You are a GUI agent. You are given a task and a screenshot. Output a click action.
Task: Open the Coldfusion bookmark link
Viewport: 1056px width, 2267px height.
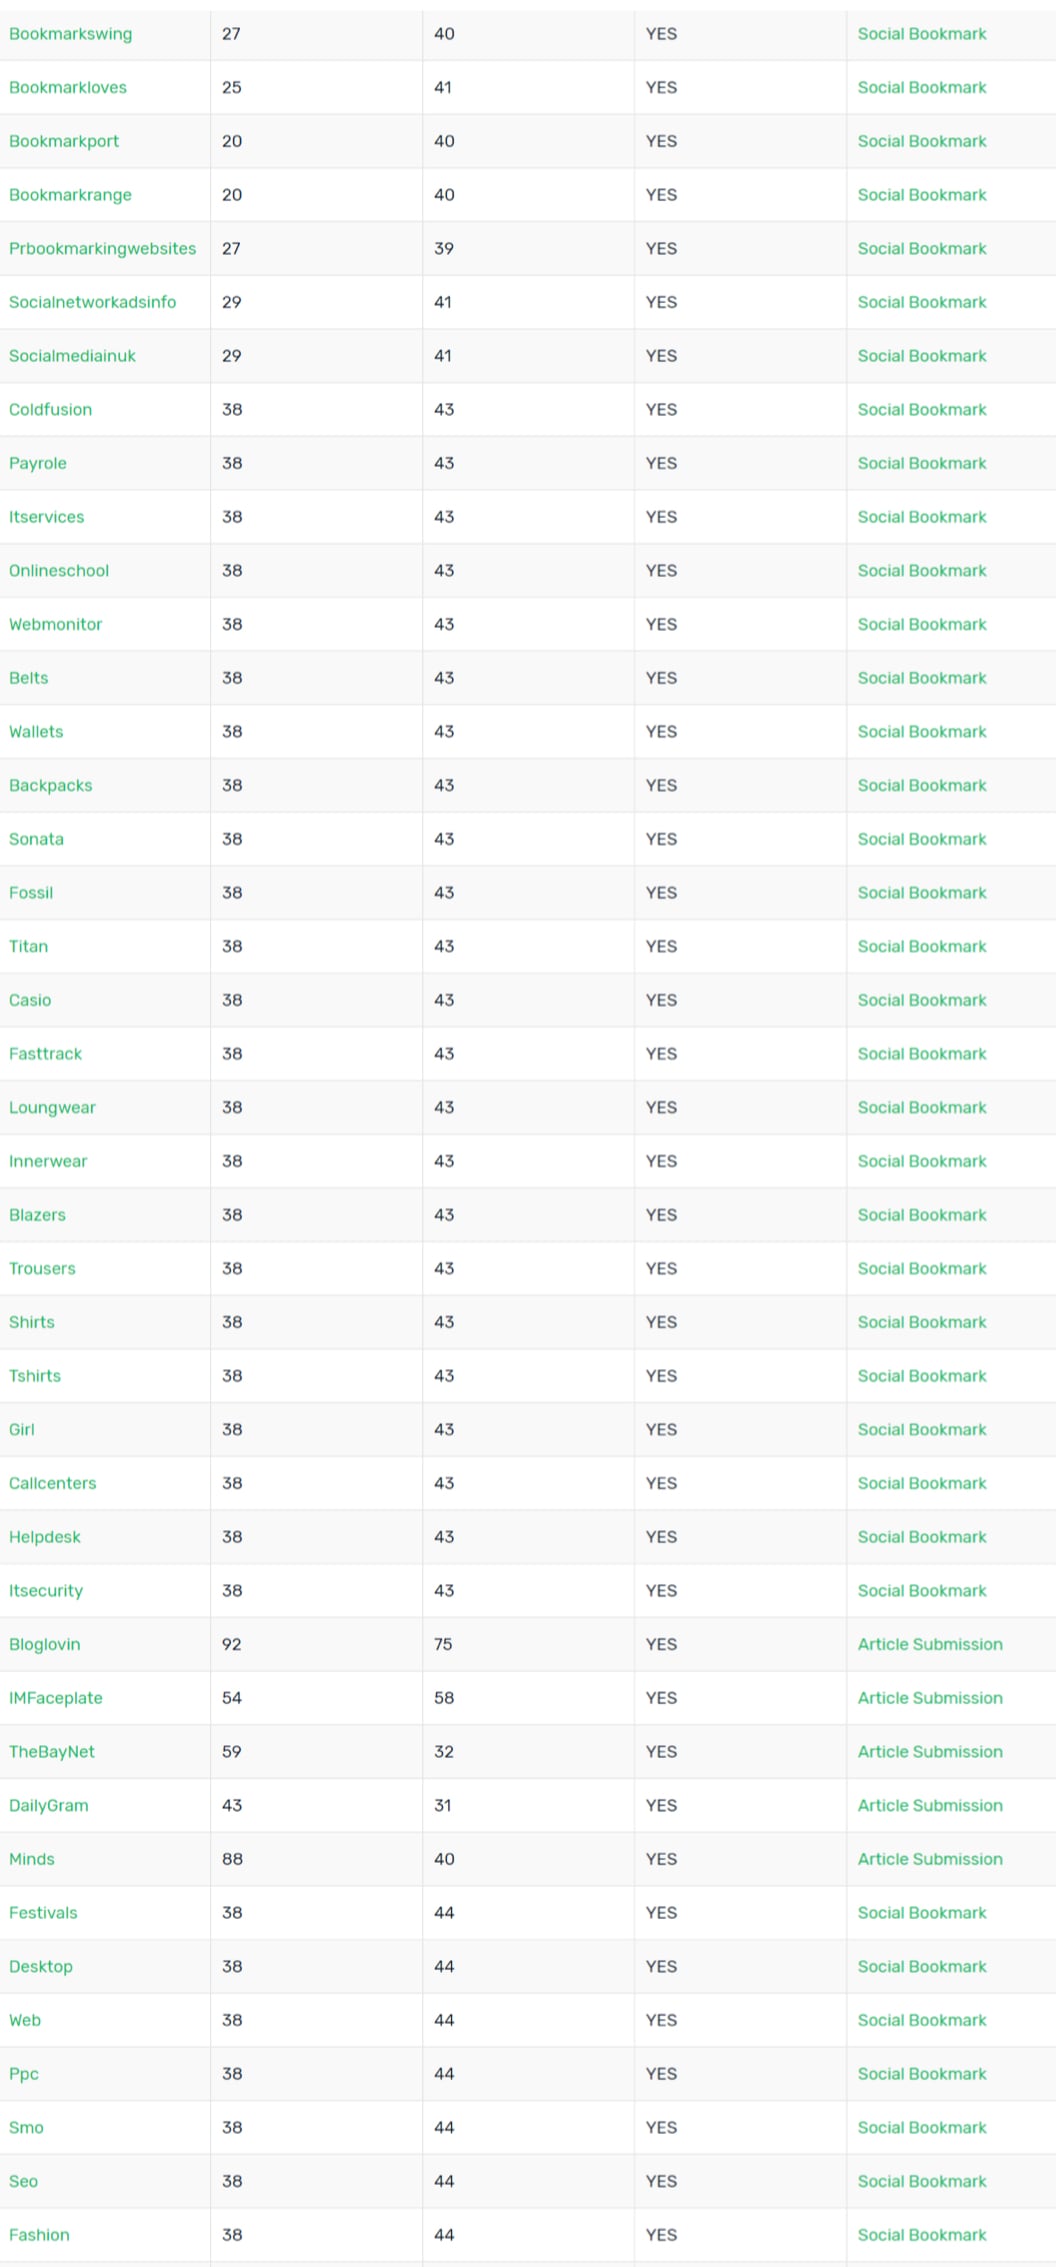(x=50, y=410)
